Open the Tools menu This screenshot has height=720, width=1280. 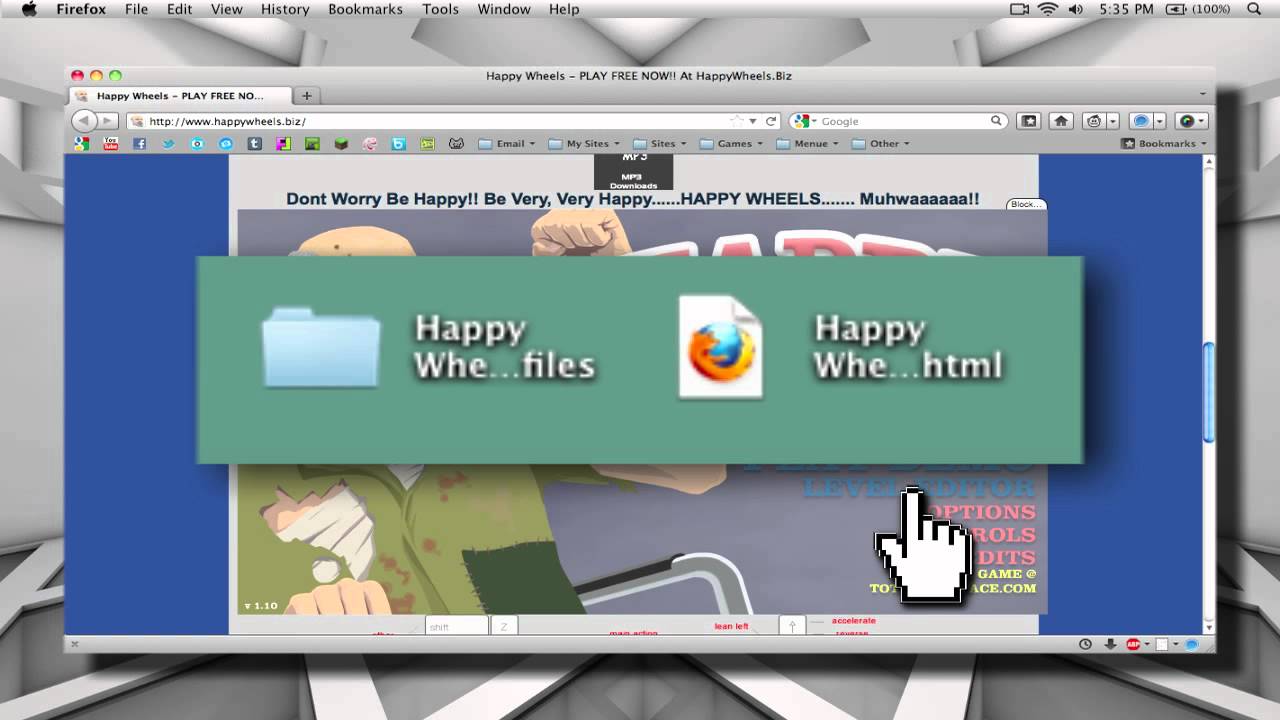pyautogui.click(x=440, y=9)
